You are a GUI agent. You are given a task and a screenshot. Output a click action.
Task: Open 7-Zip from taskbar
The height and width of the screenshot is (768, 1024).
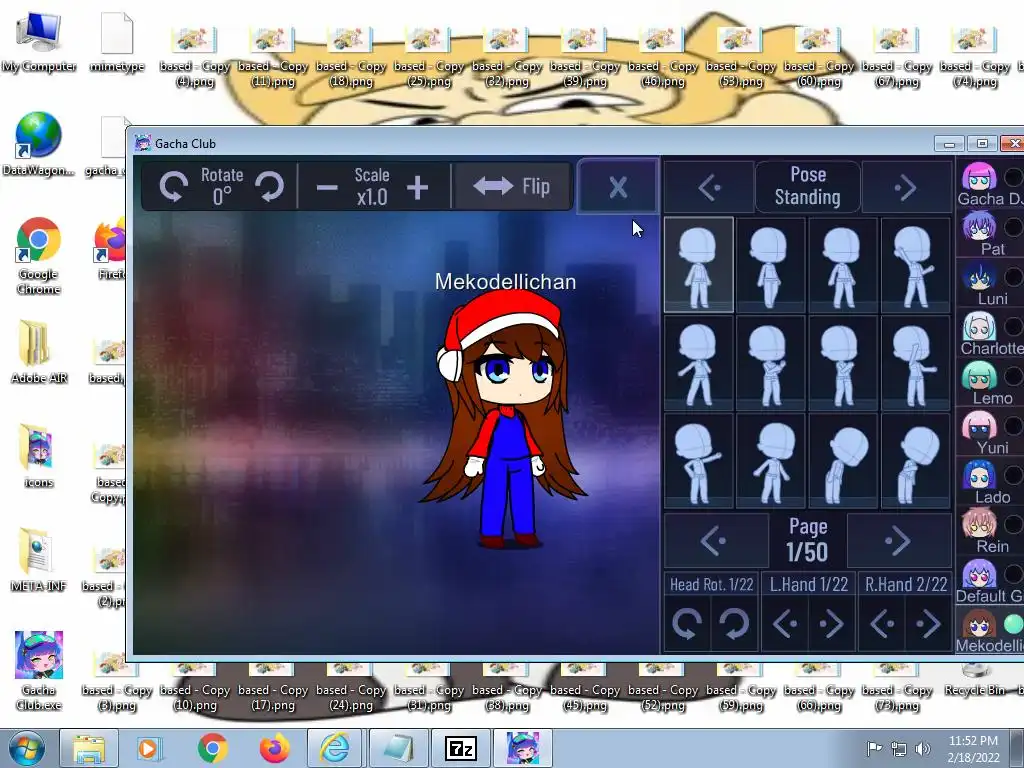pos(461,748)
